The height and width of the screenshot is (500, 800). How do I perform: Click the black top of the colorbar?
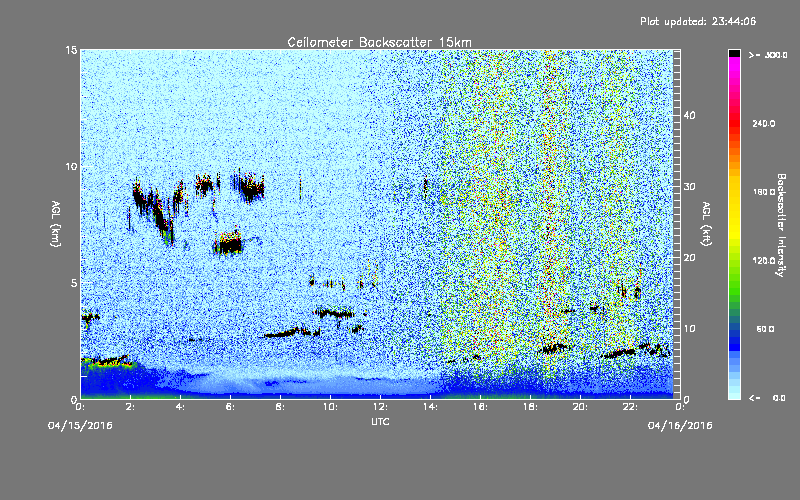click(x=734, y=53)
